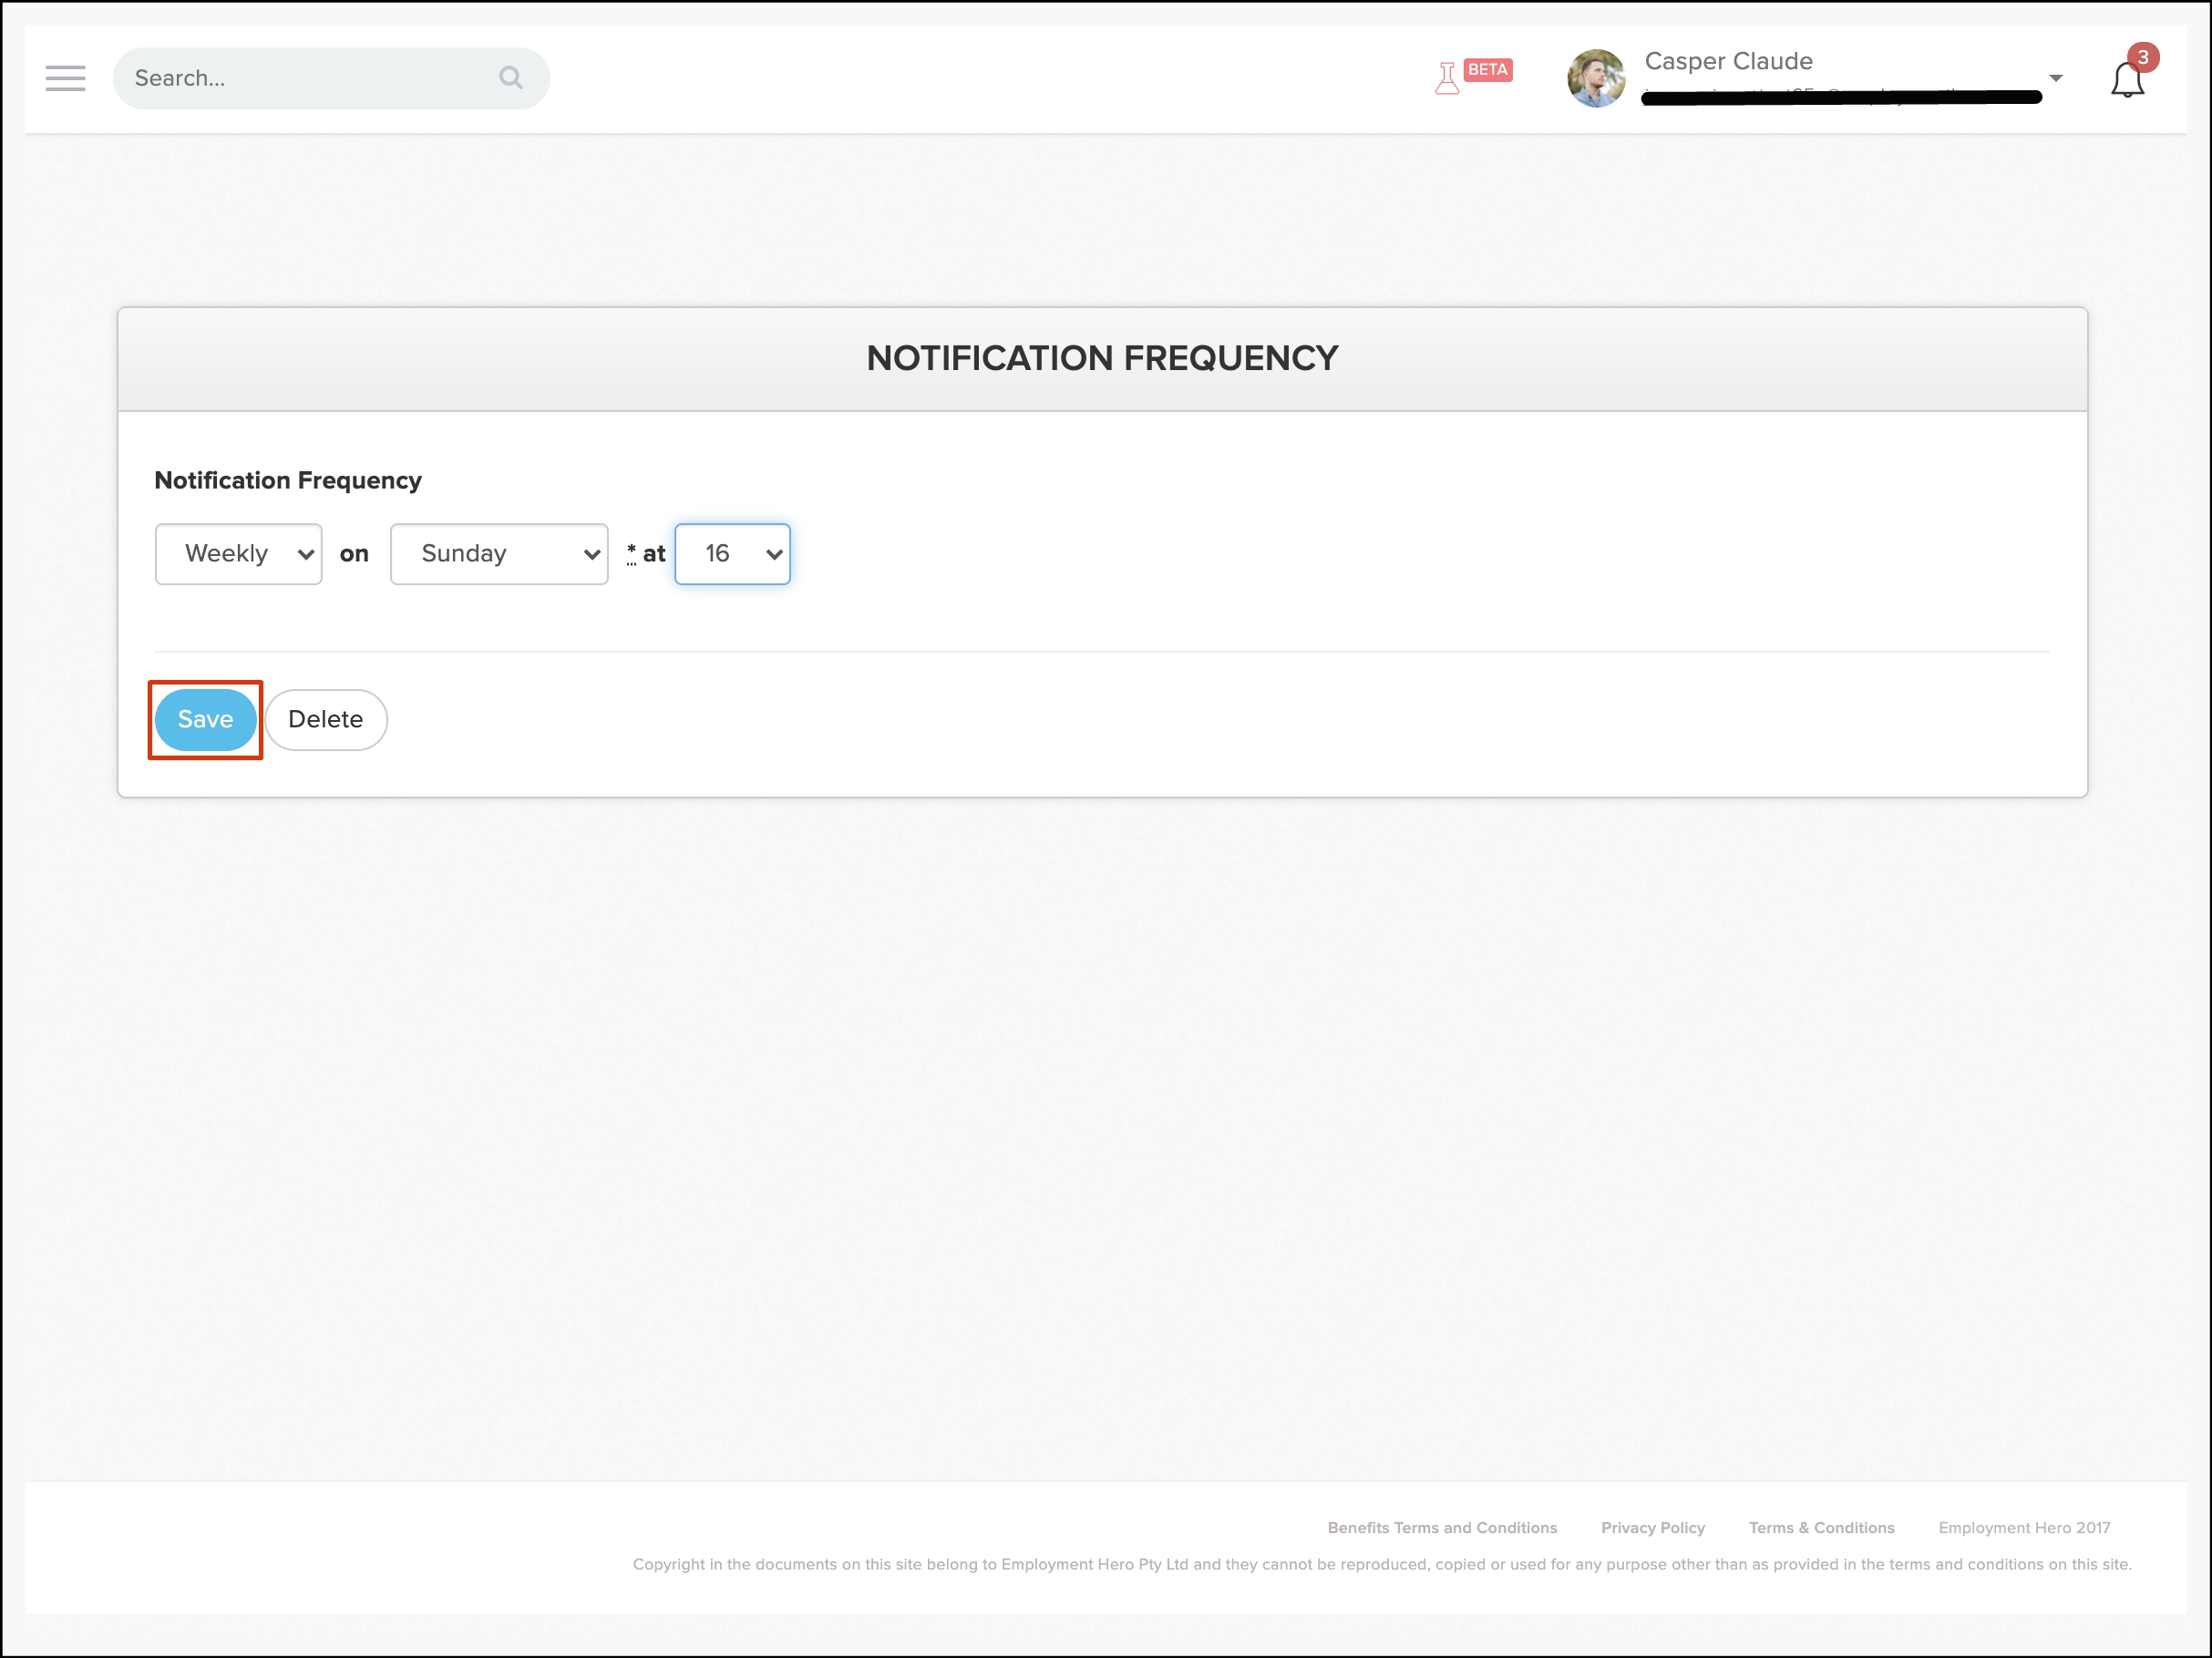Open the Sunday day dropdown
The image size is (2212, 1658).
click(x=499, y=554)
